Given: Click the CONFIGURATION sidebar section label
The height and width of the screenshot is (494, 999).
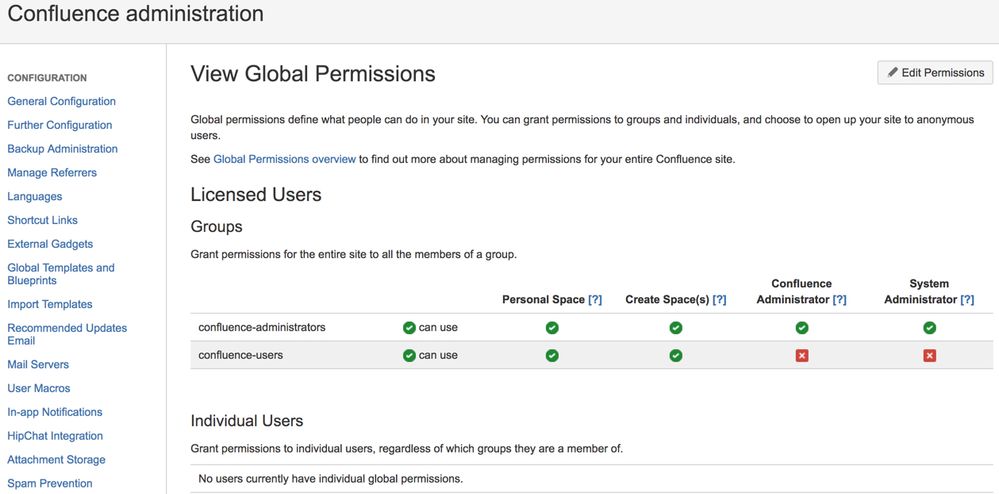Looking at the screenshot, I should click(47, 78).
